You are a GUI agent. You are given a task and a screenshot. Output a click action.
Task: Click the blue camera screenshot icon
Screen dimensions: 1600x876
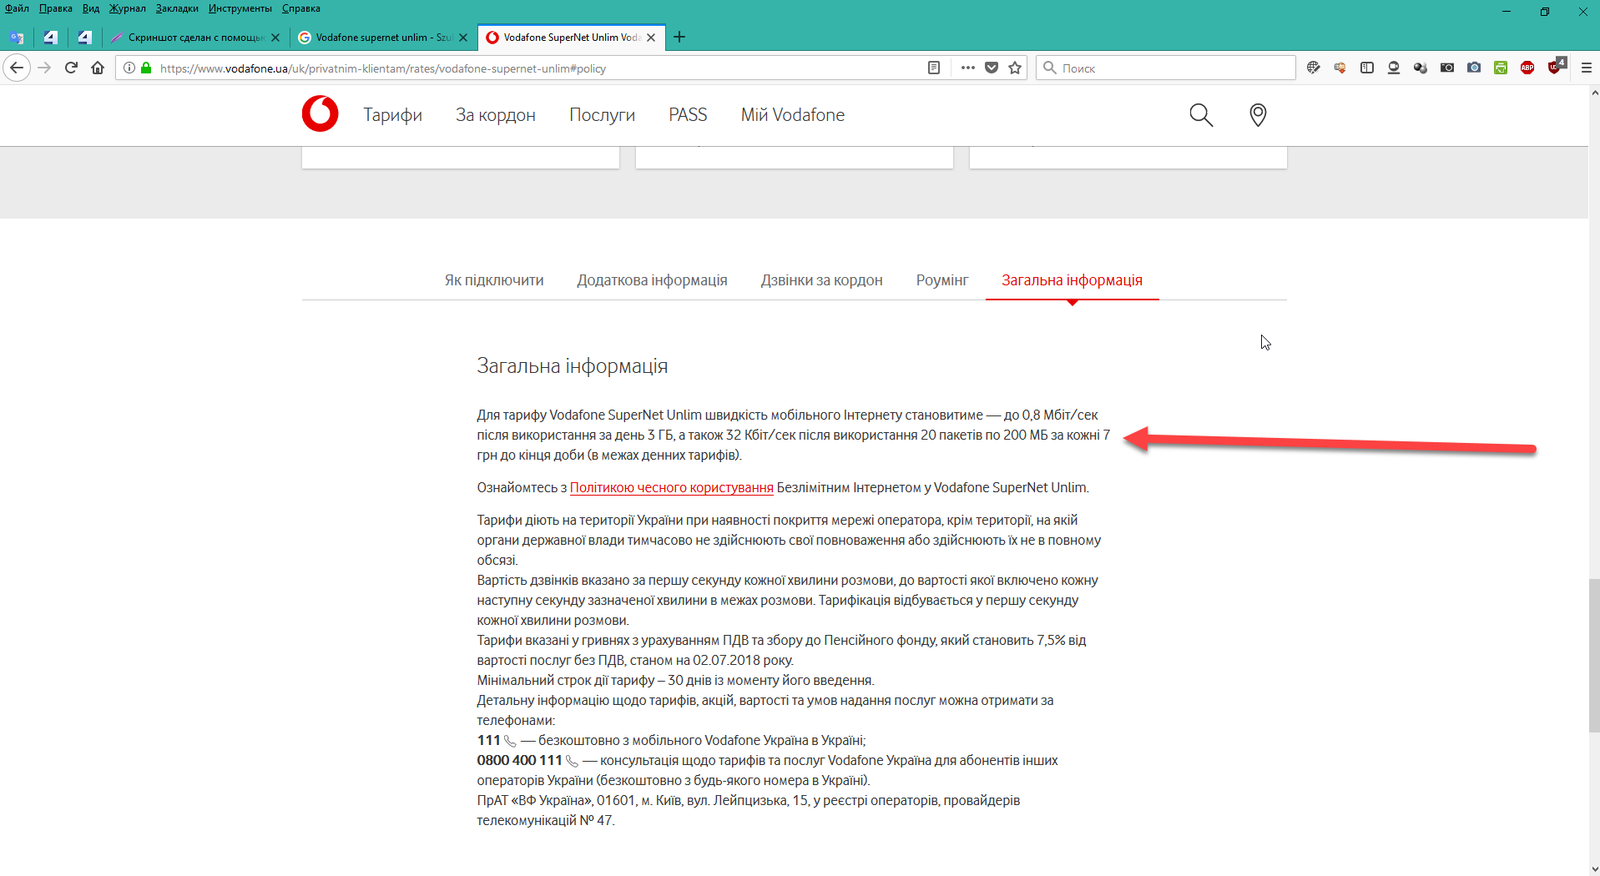1474,68
